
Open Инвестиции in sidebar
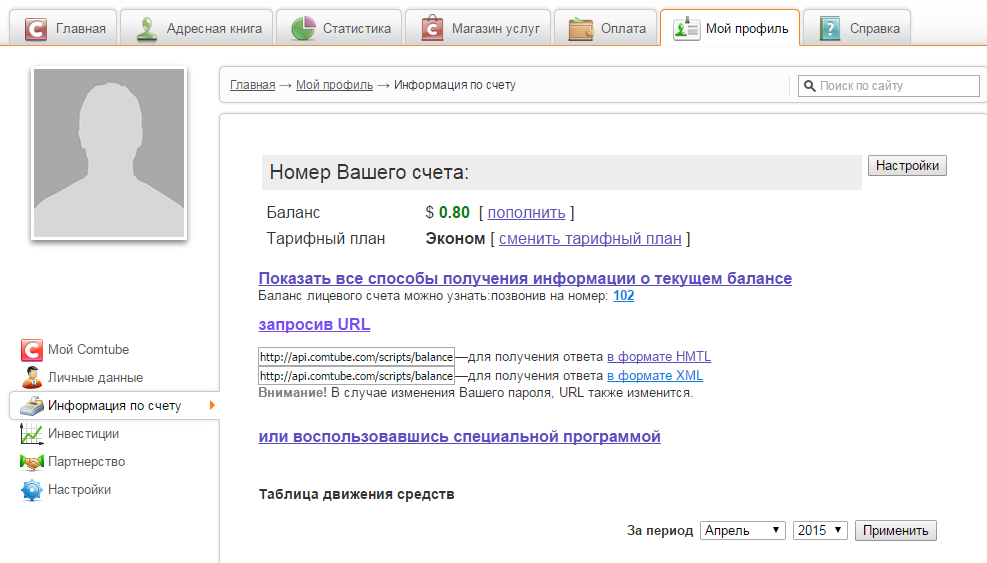84,434
